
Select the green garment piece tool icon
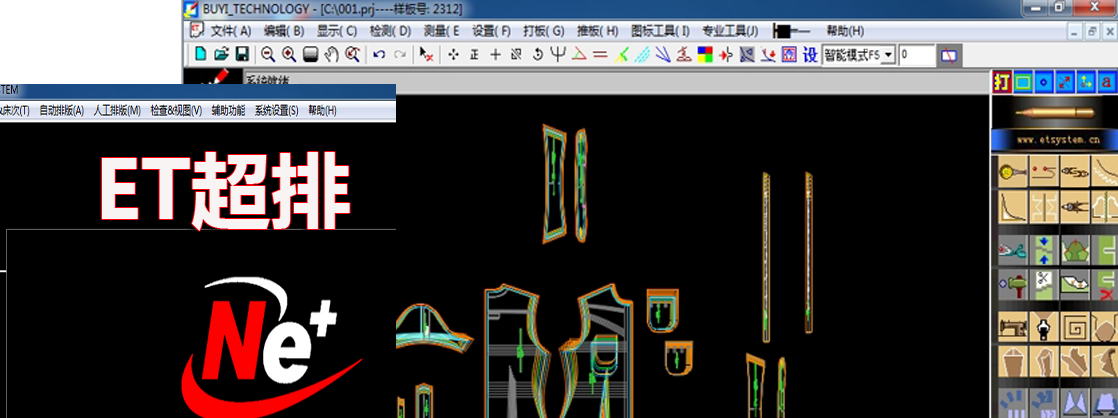pos(1075,251)
